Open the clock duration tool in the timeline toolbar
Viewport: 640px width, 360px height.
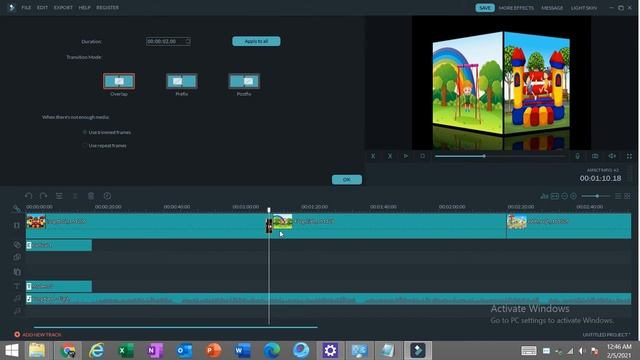107,196
